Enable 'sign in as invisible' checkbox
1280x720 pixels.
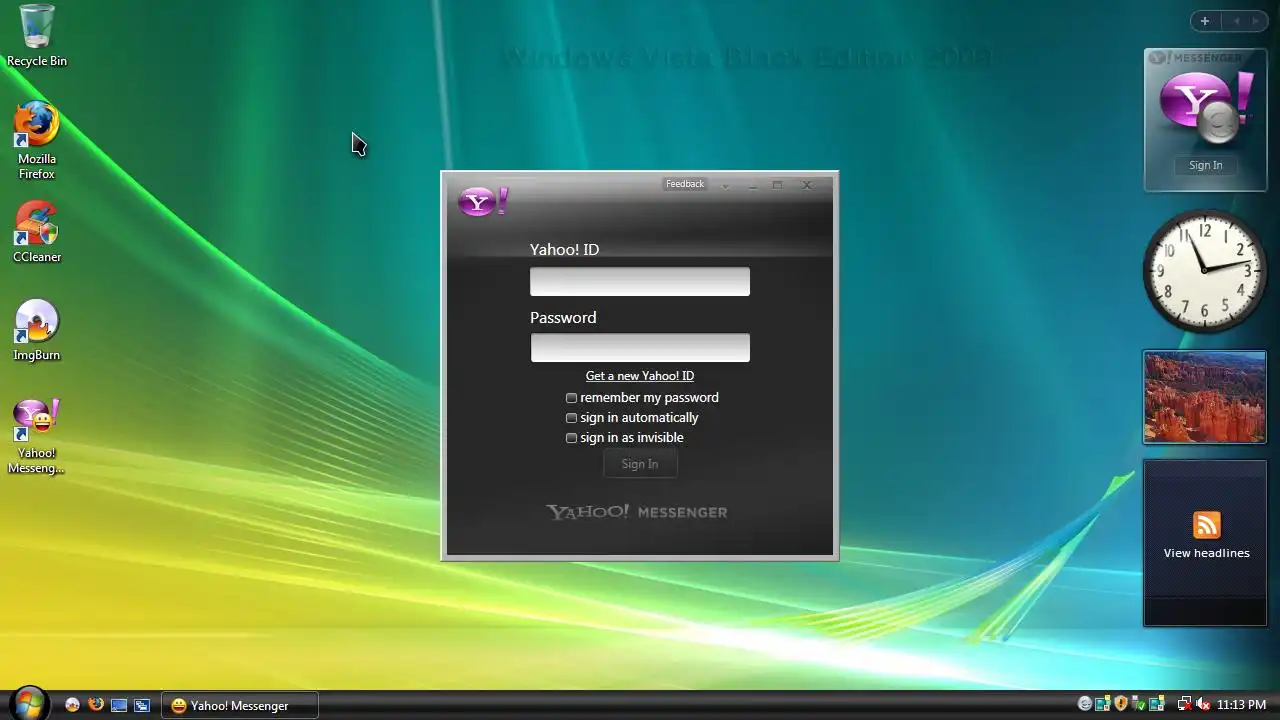(x=572, y=438)
